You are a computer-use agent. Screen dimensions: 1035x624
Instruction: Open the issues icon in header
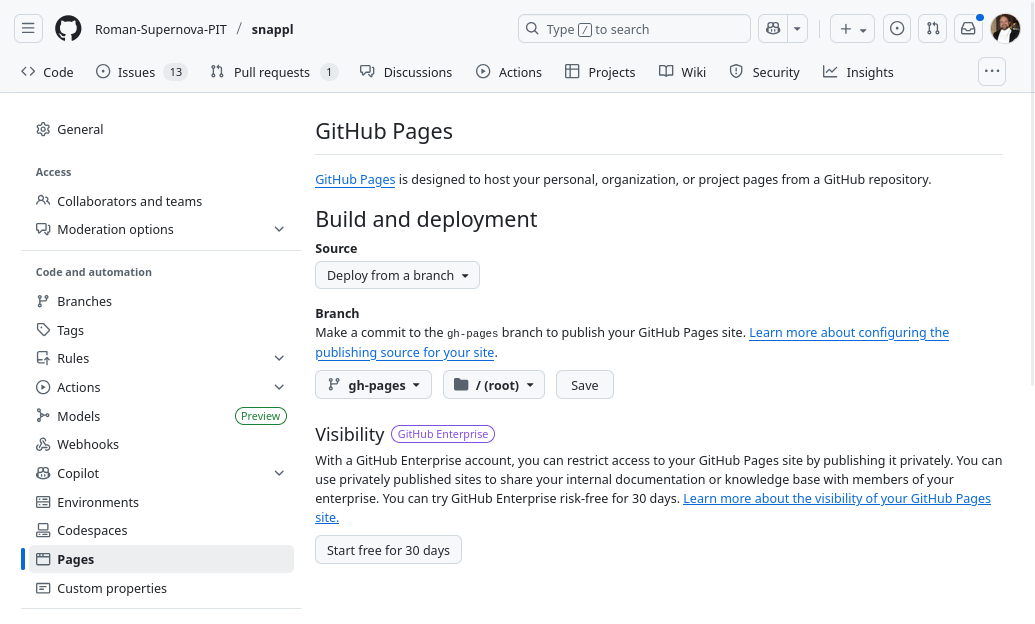pyautogui.click(x=897, y=29)
